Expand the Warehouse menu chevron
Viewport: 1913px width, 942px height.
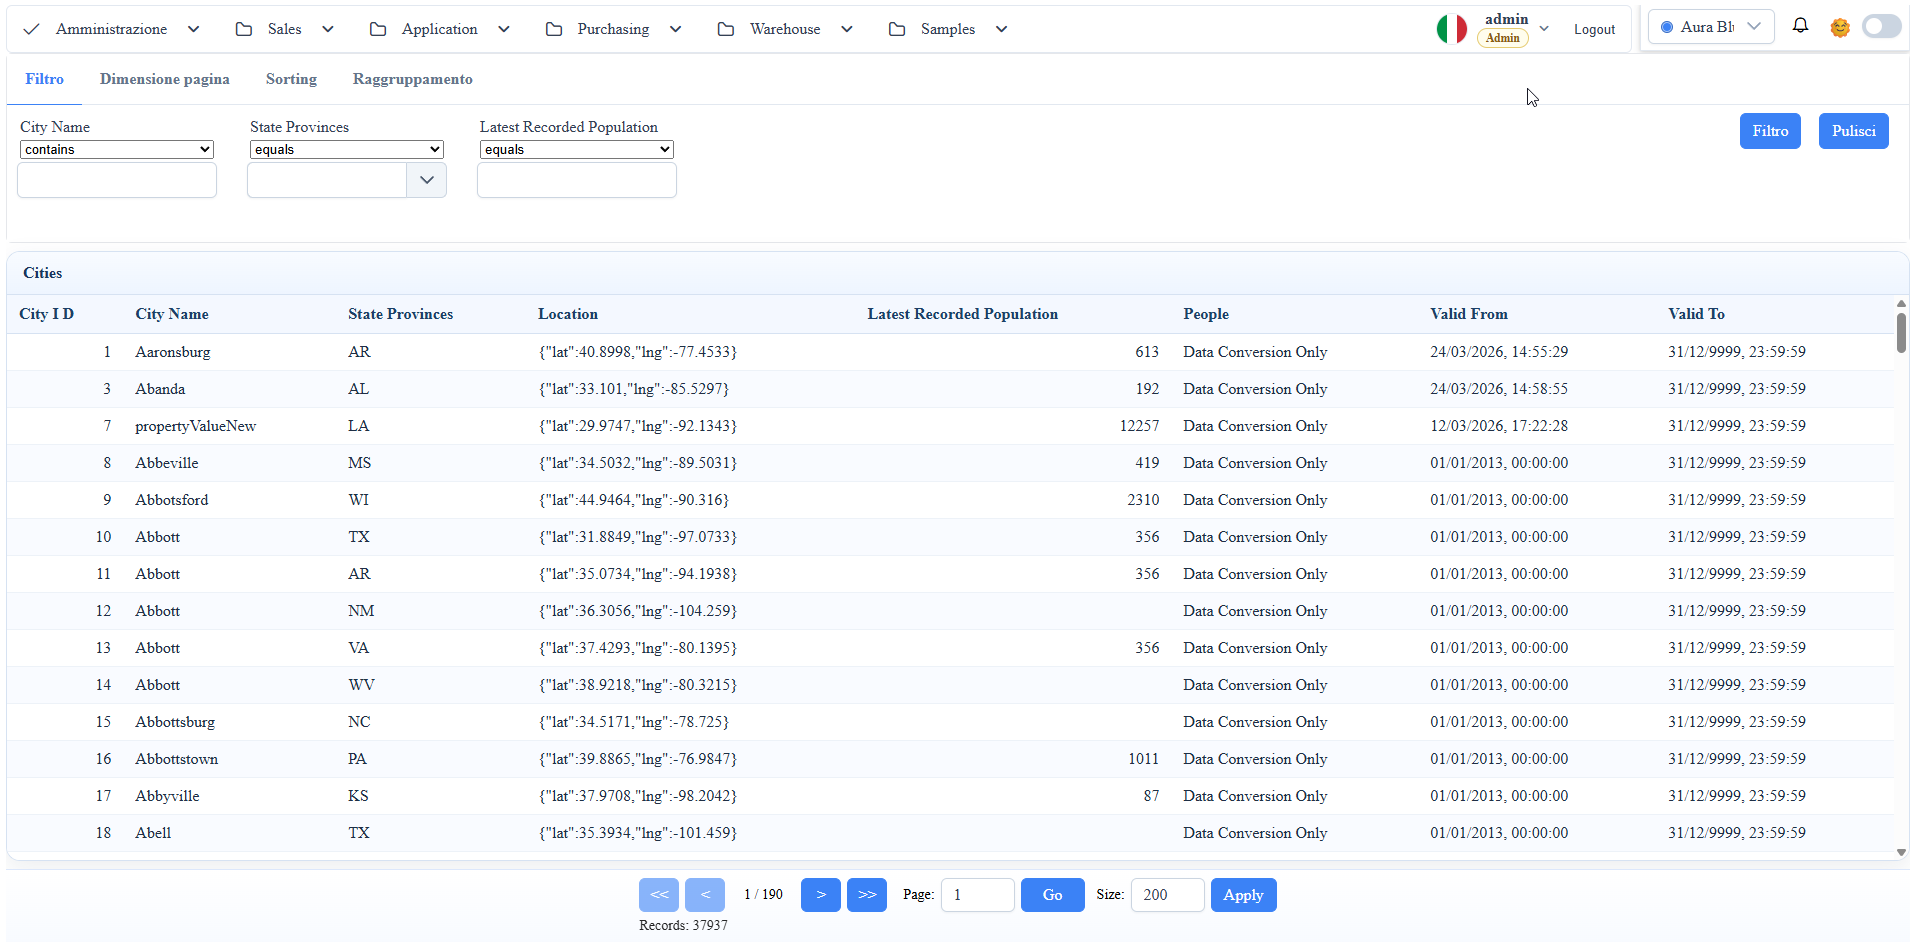tap(847, 29)
